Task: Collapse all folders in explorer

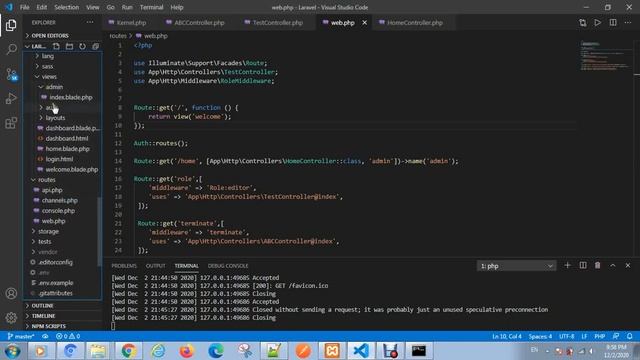Action: pyautogui.click(x=96, y=47)
